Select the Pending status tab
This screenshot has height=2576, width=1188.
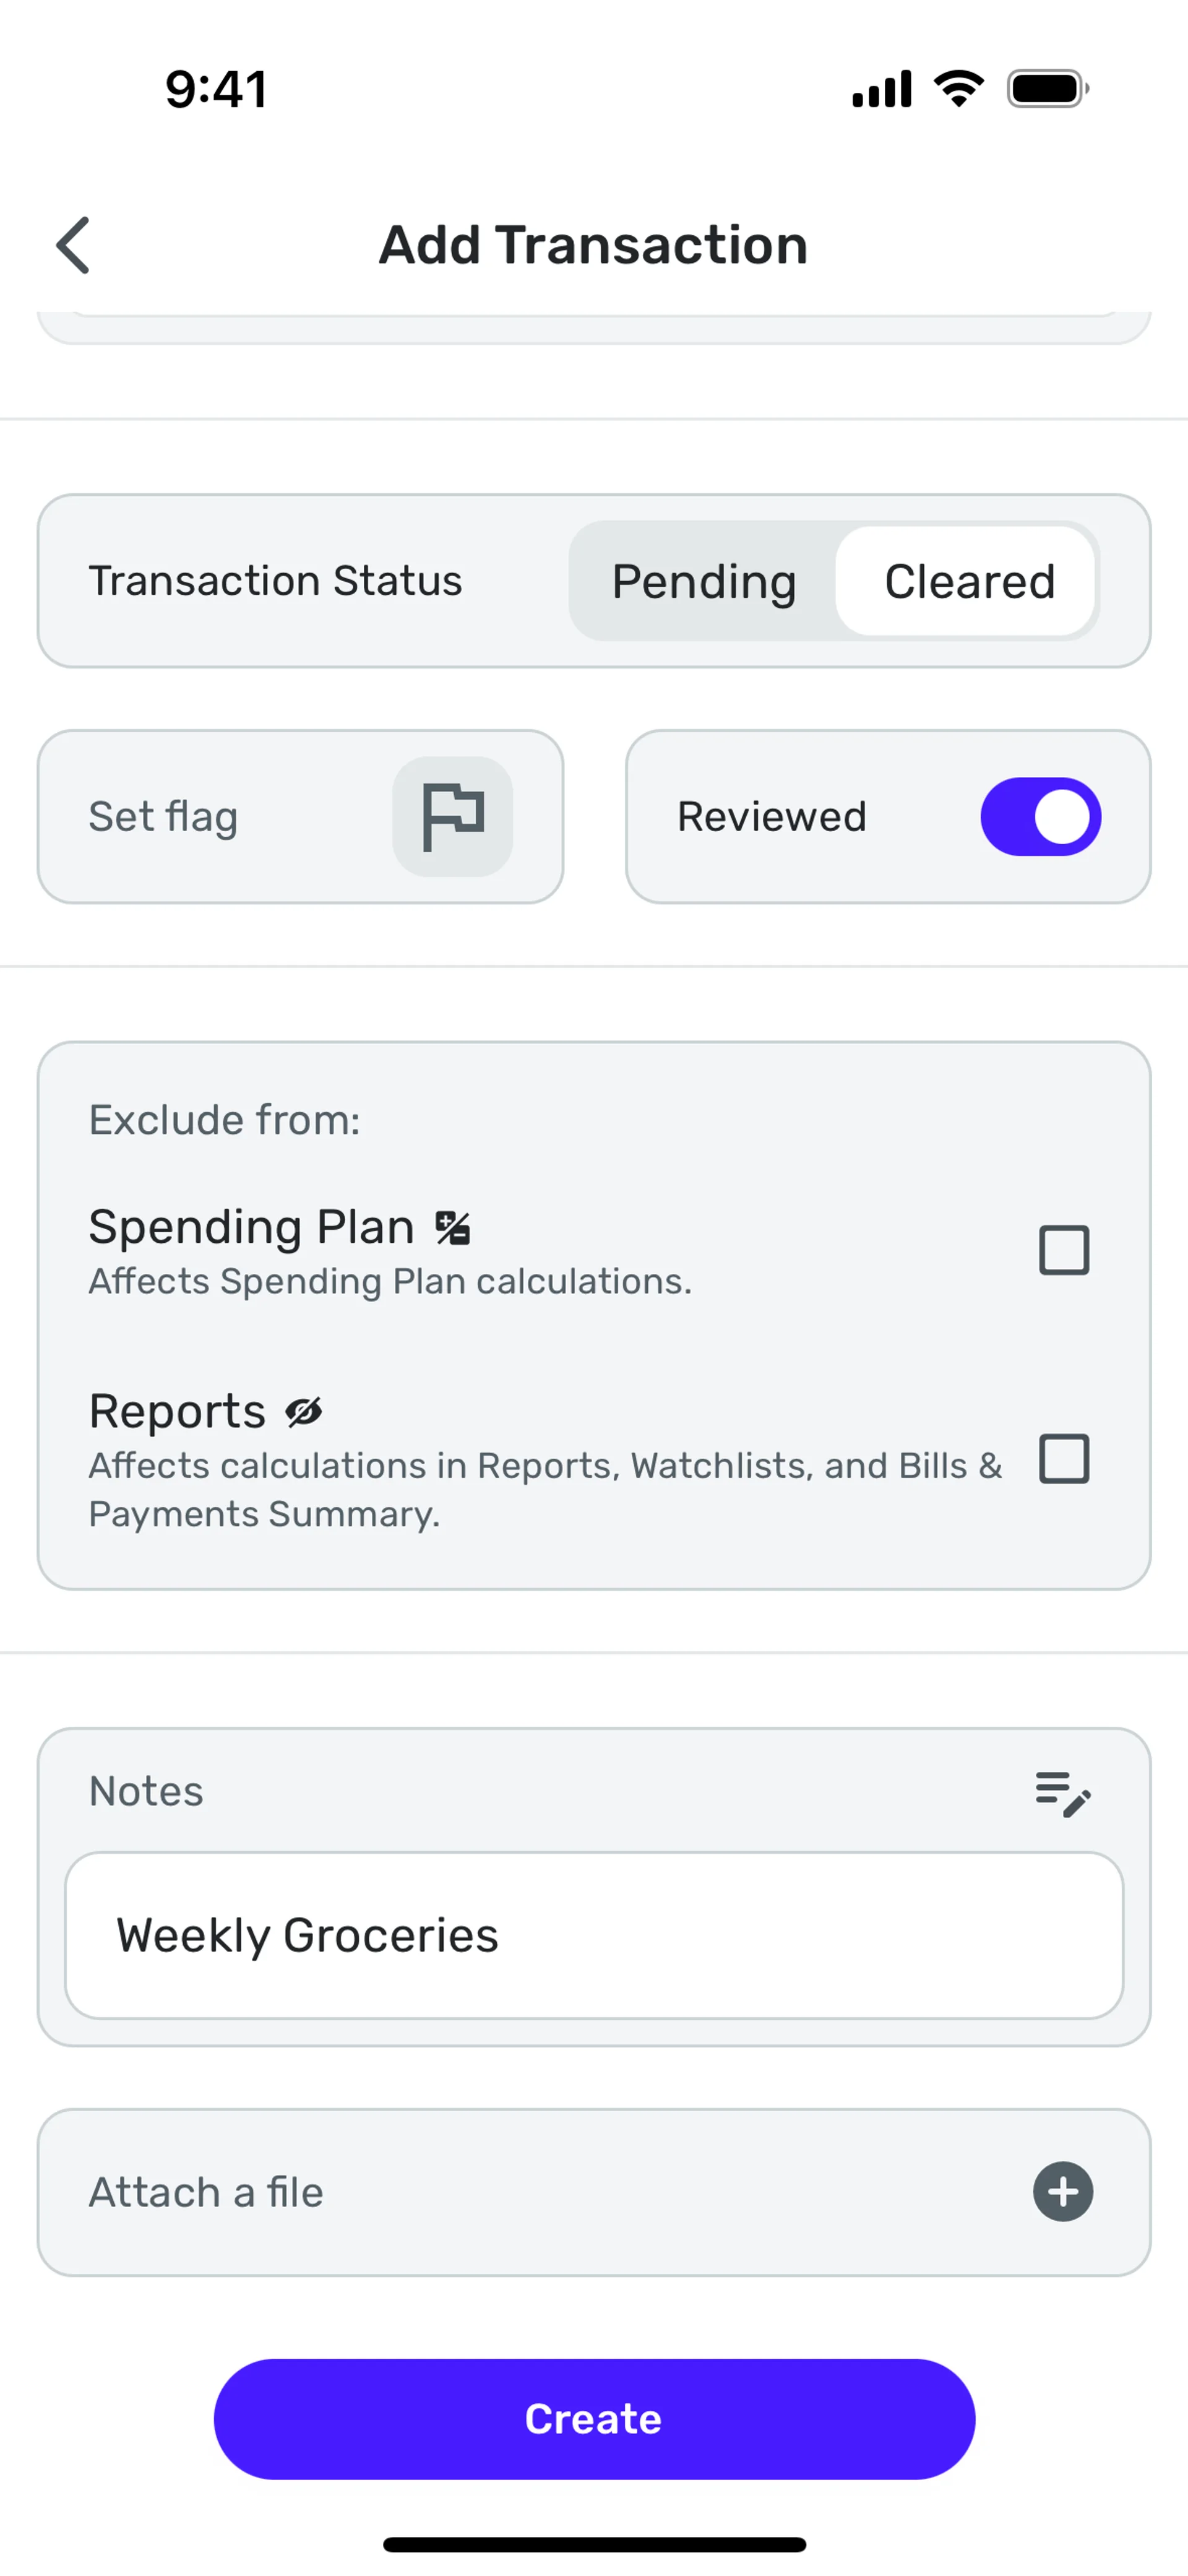pos(704,582)
